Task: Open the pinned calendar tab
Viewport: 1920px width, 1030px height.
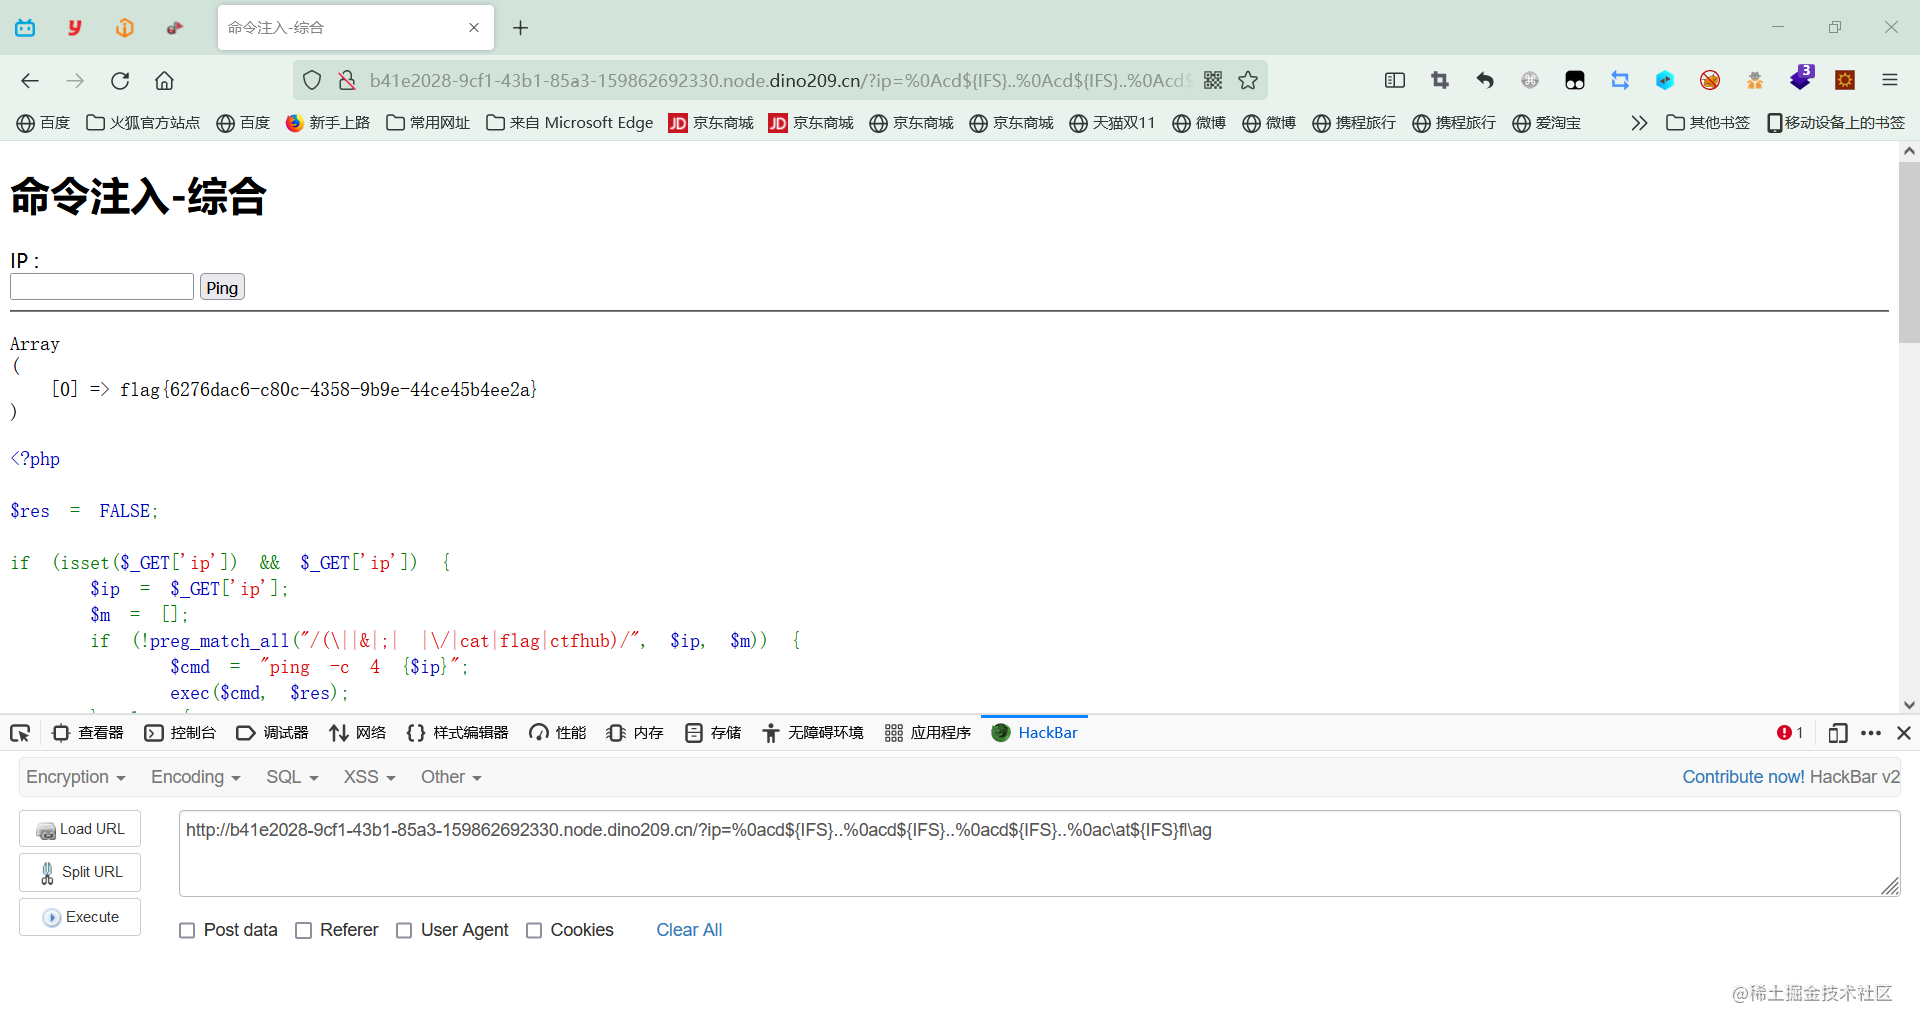Action: pos(25,28)
